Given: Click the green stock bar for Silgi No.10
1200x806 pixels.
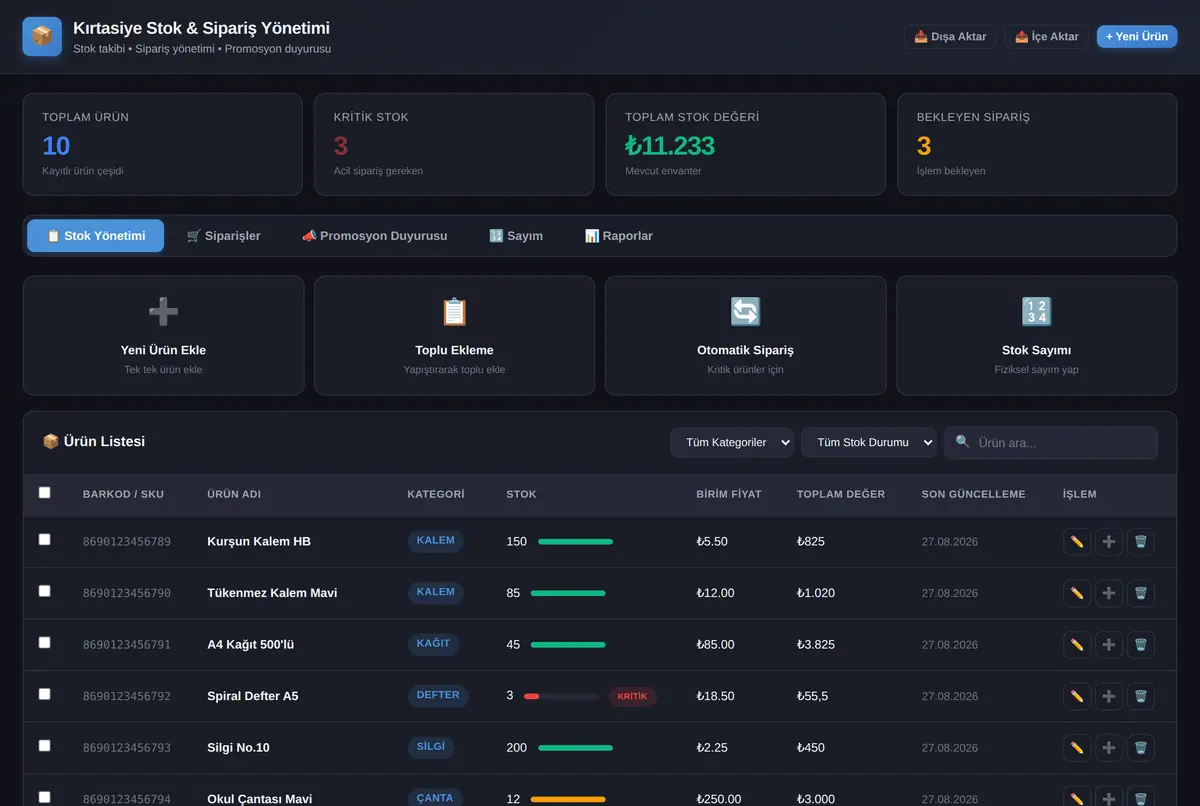Looking at the screenshot, I should pyautogui.click(x=575, y=748).
